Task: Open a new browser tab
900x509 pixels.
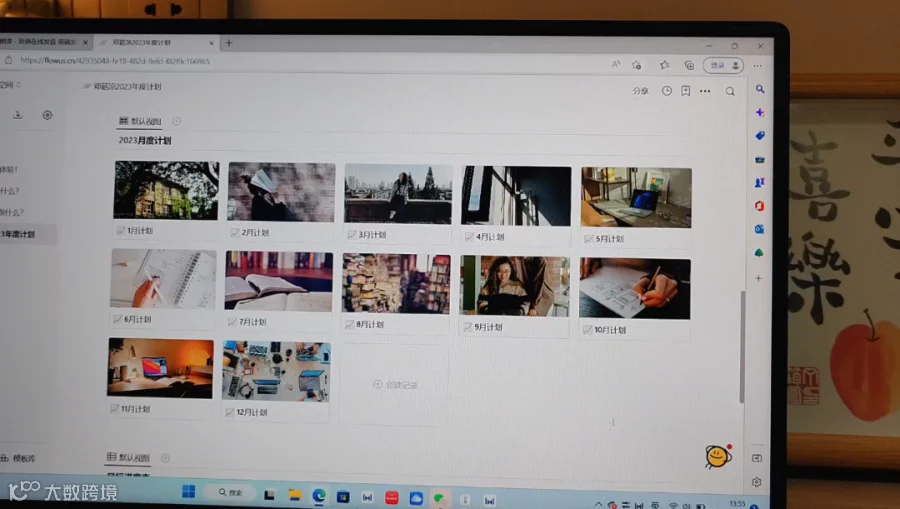Action: pyautogui.click(x=228, y=43)
